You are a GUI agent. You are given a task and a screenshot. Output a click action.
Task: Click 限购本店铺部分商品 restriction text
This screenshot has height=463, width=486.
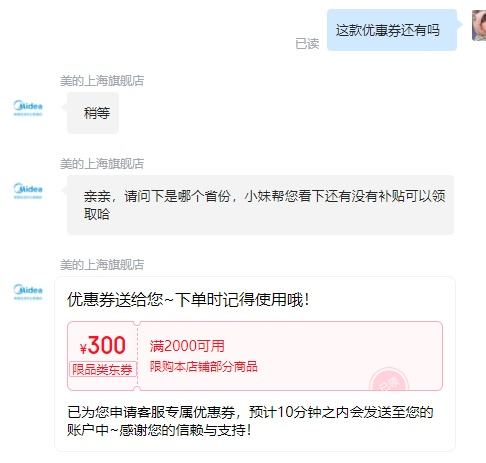point(204,366)
